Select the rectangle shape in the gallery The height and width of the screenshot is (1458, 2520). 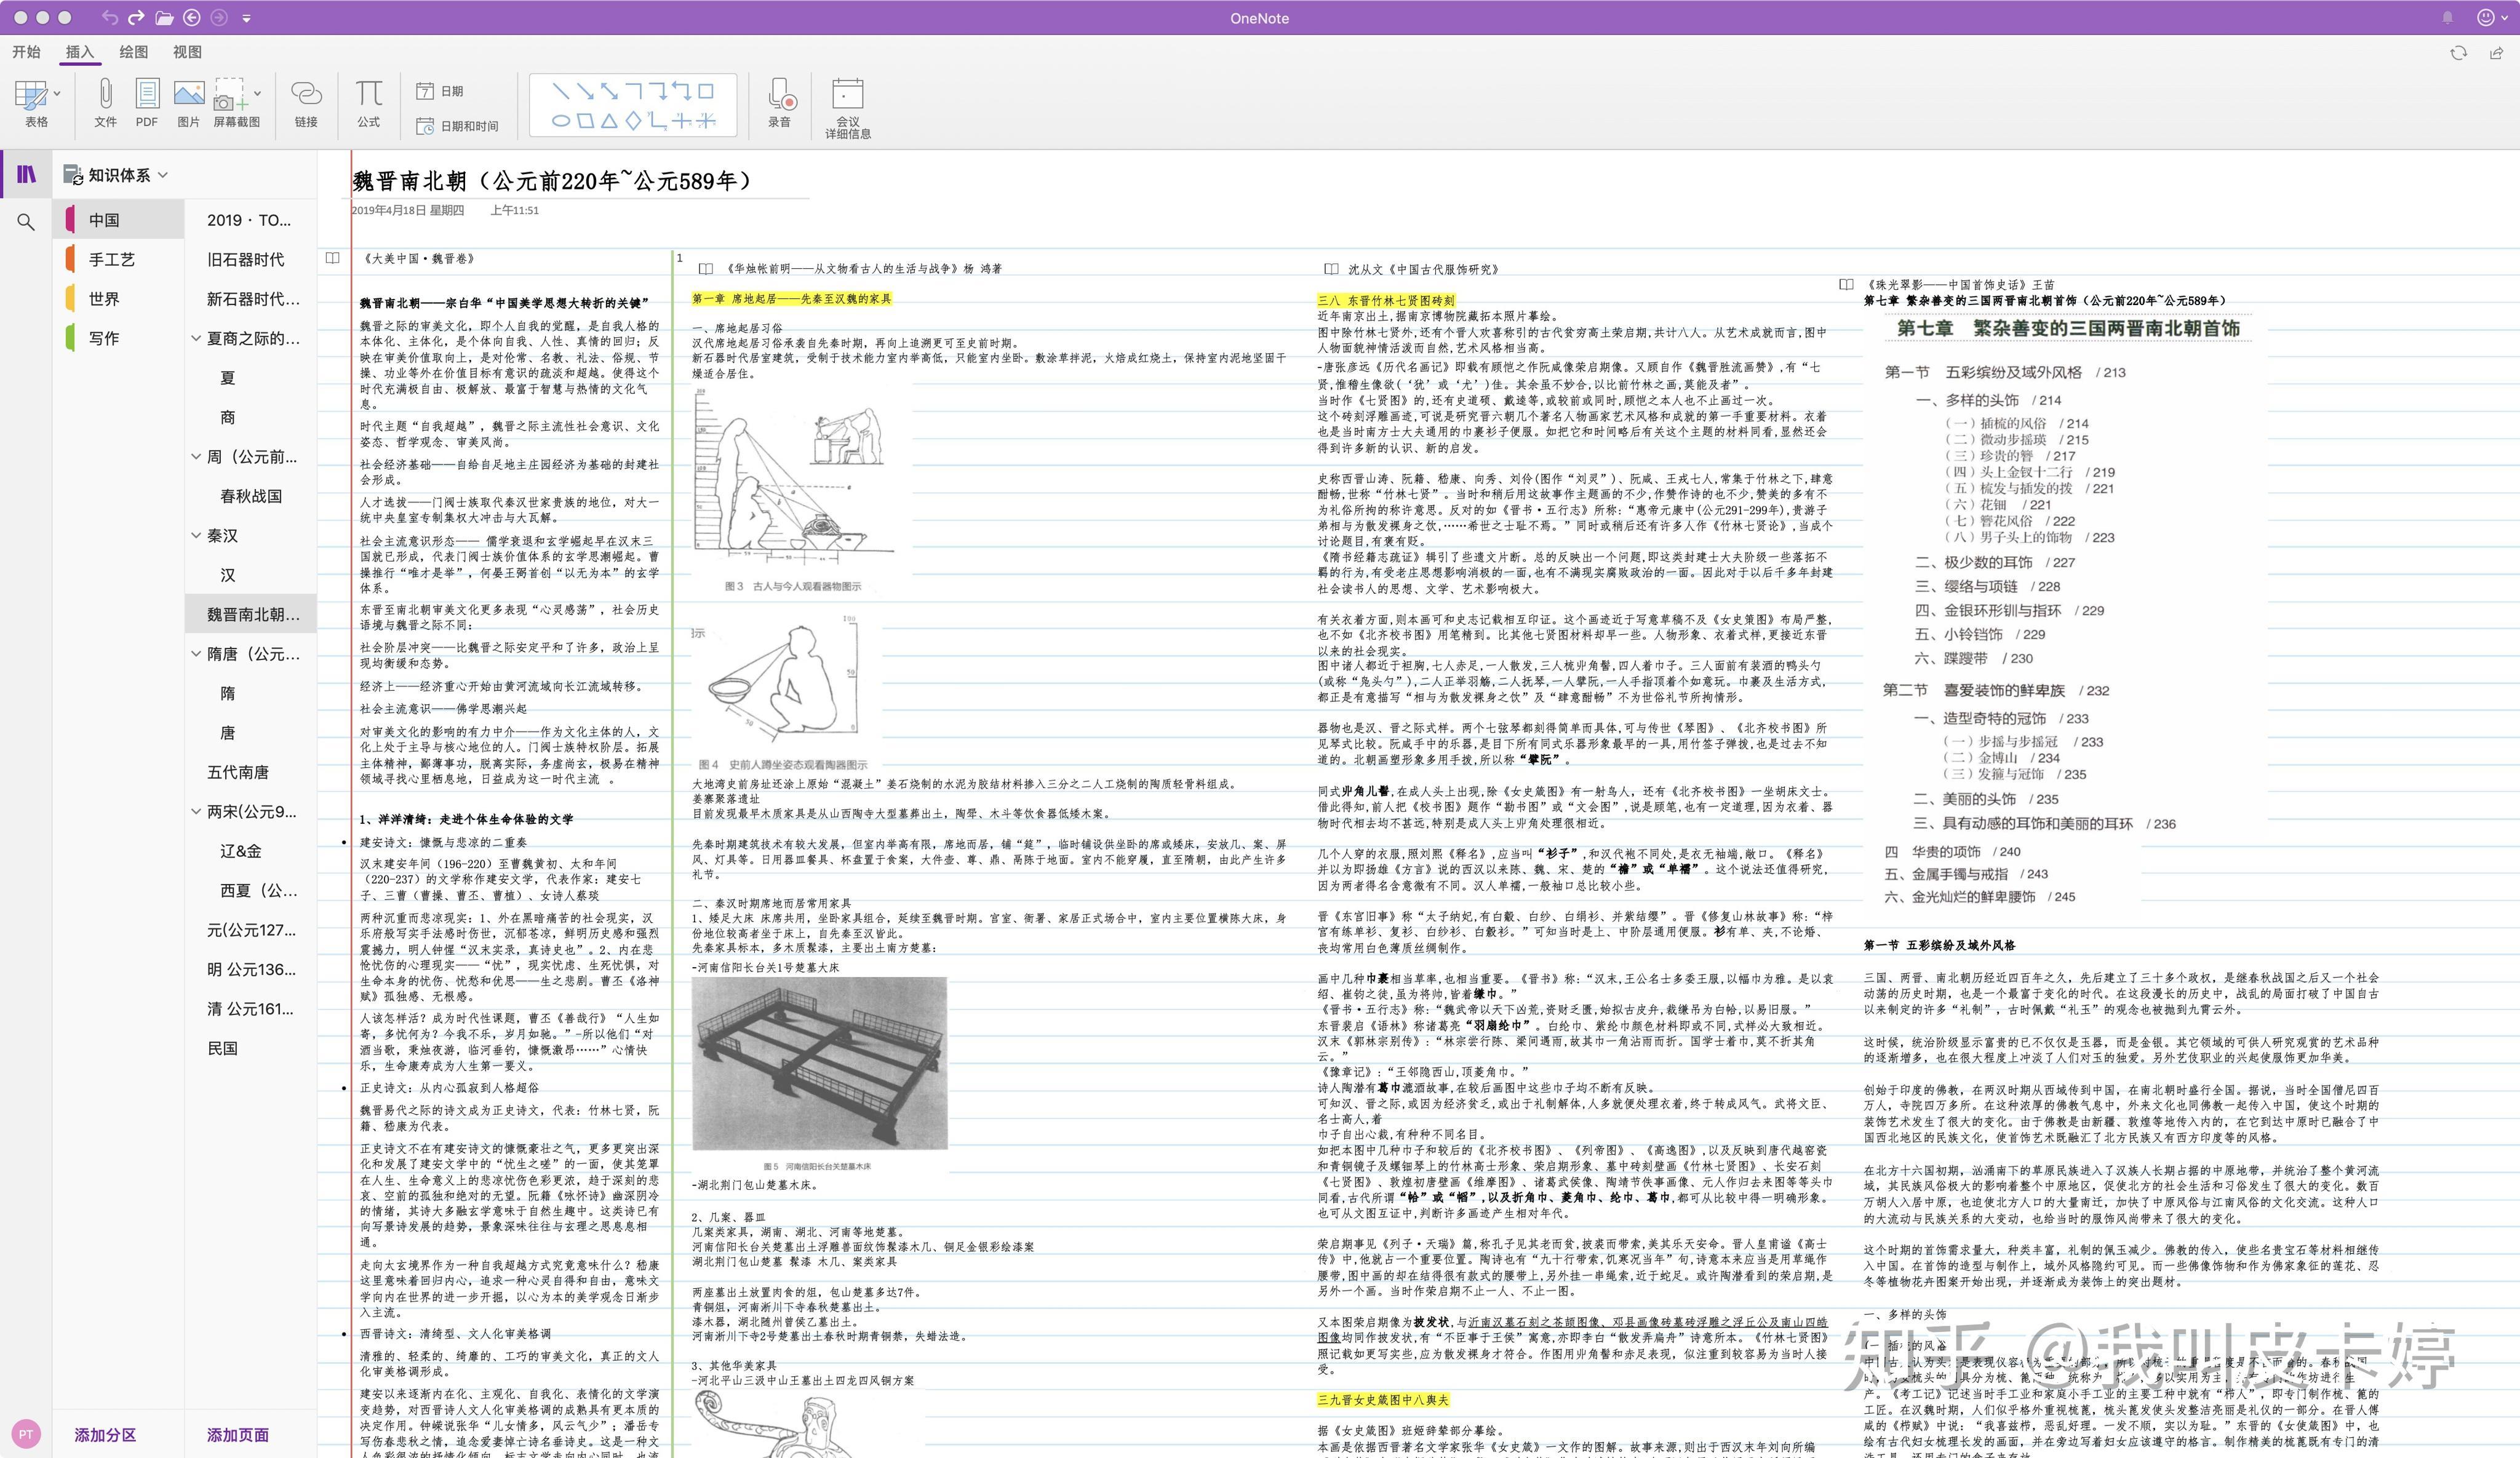point(706,91)
